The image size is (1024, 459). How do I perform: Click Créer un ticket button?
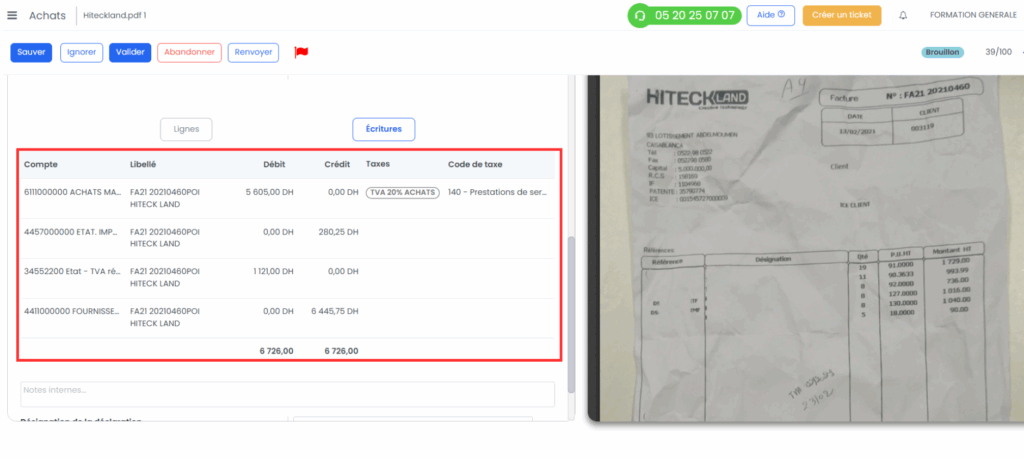(842, 16)
